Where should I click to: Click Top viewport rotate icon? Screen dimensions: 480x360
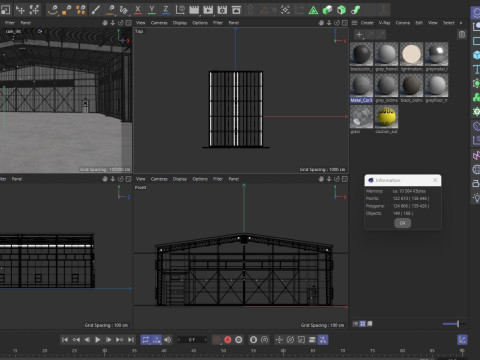337,23
